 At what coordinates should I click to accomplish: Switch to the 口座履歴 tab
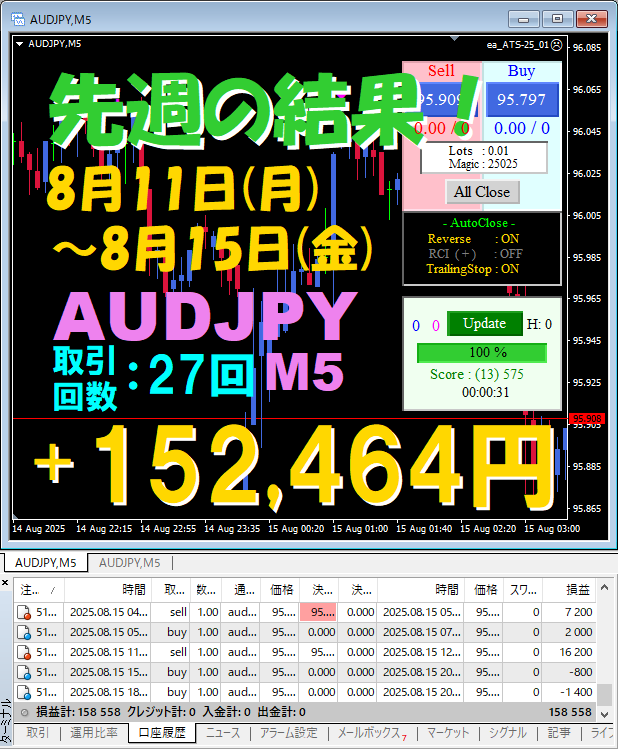tap(162, 733)
